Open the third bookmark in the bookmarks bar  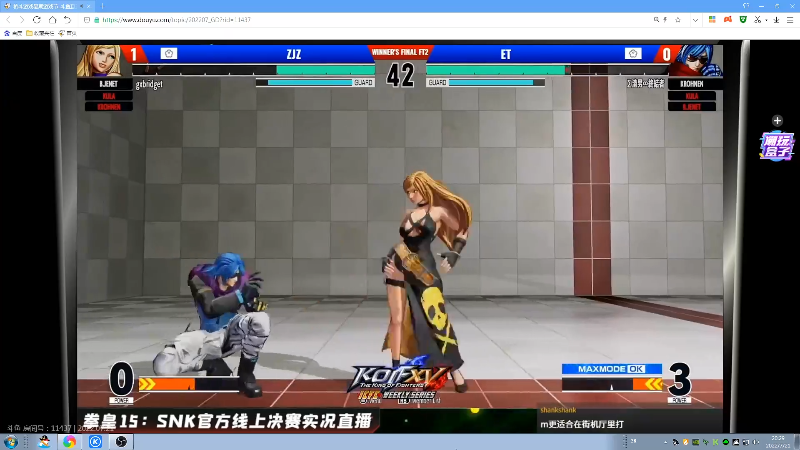click(x=67, y=33)
